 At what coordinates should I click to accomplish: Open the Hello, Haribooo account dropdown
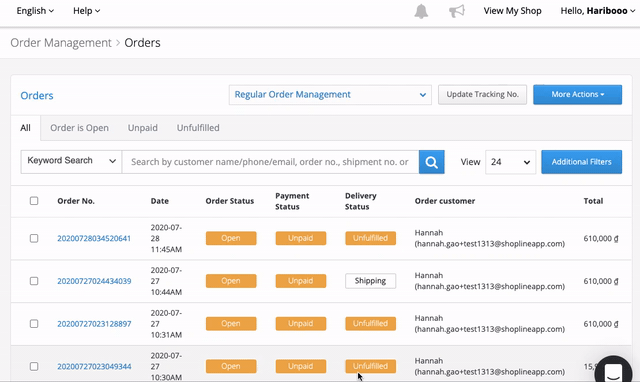coord(598,11)
